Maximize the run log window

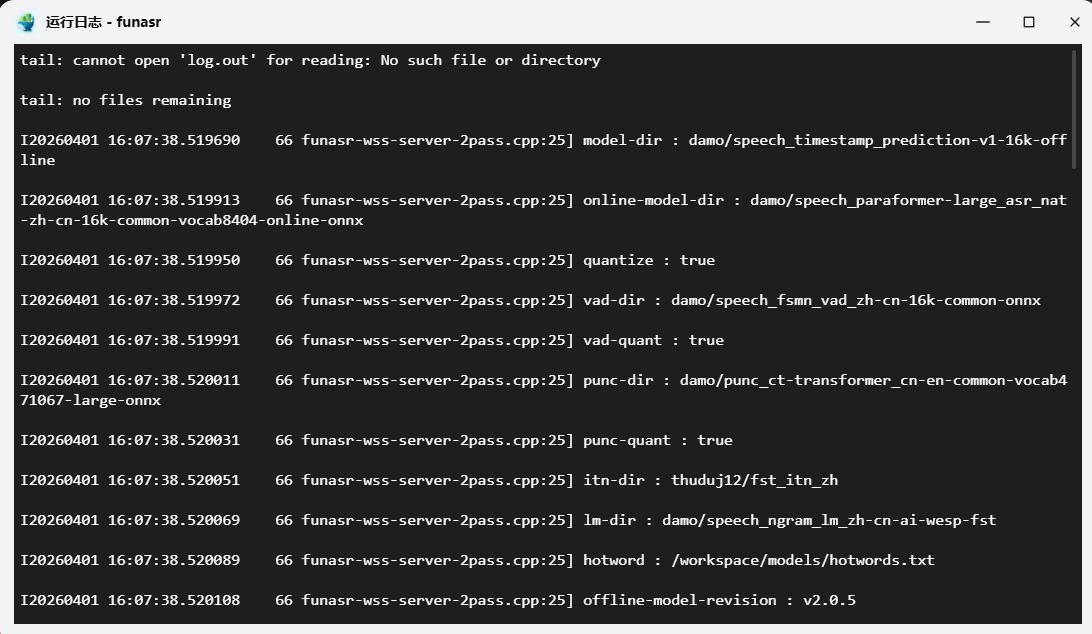pos(1029,22)
